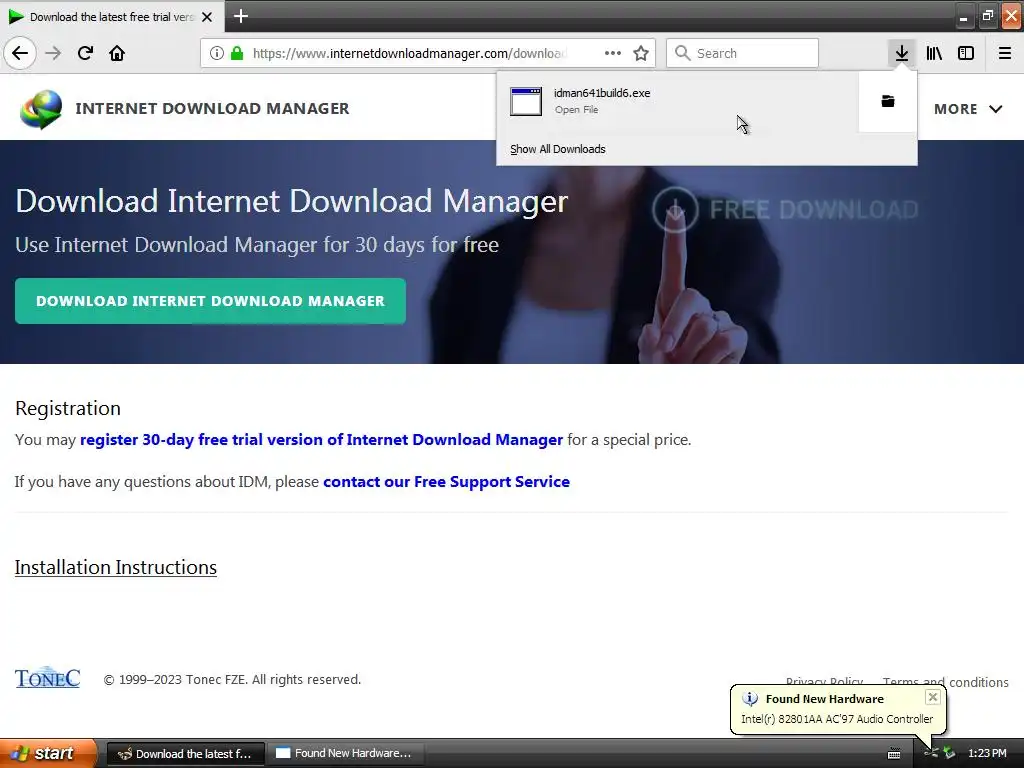Click the network tray icon
The image size is (1024, 768).
pos(931,753)
